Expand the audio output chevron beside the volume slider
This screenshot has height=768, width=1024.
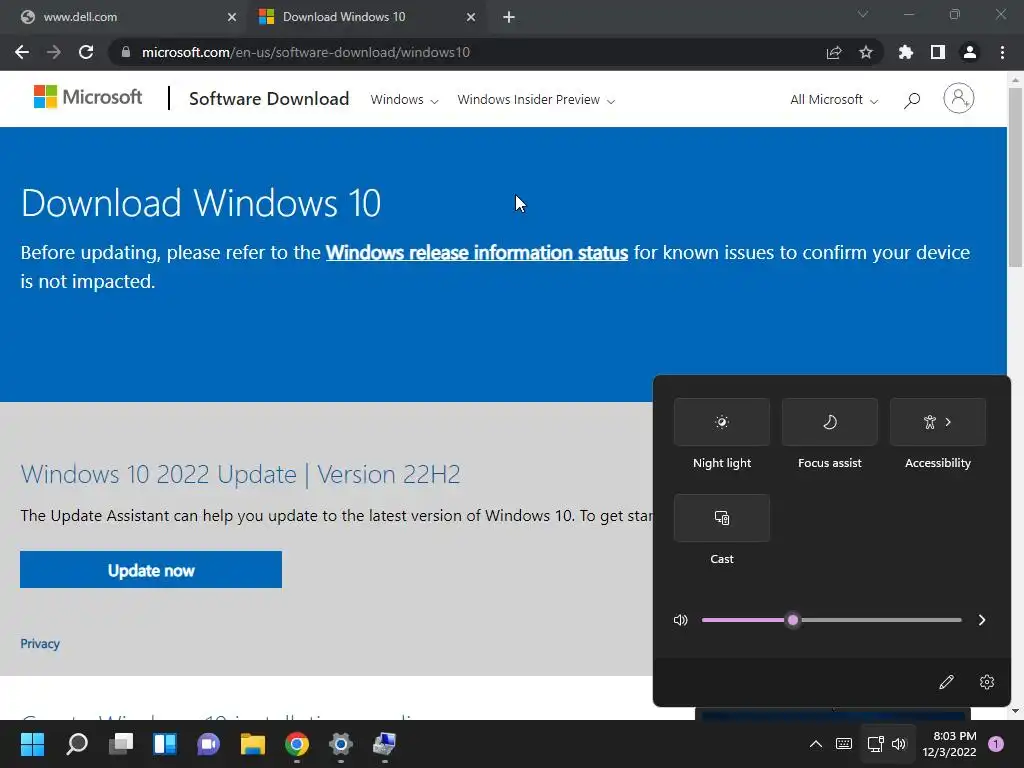click(x=982, y=620)
